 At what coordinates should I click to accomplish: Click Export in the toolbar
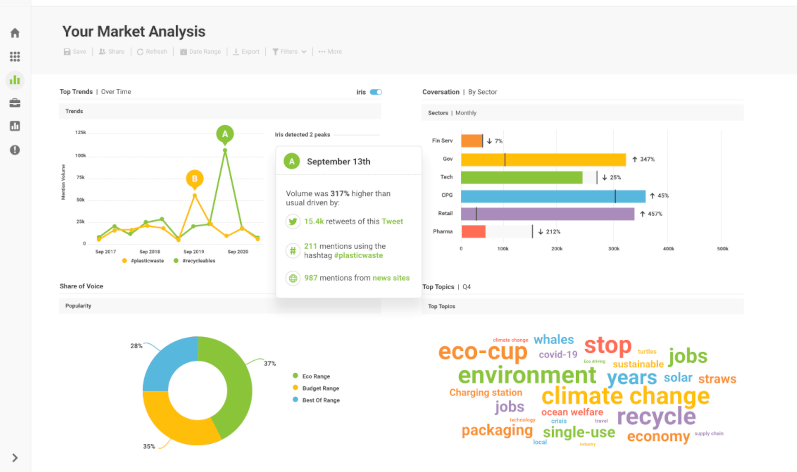coord(246,51)
